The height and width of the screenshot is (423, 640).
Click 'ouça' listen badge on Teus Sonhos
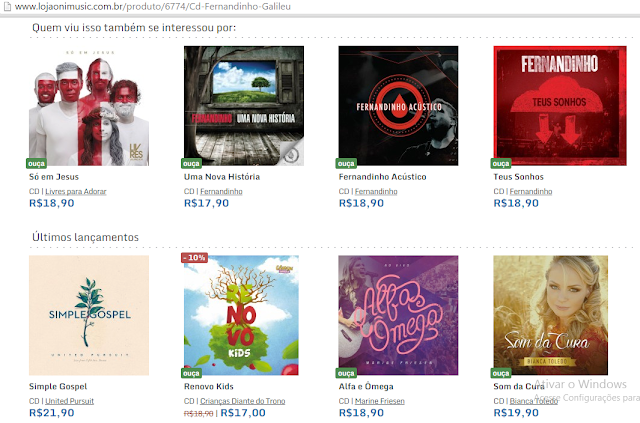(x=501, y=164)
